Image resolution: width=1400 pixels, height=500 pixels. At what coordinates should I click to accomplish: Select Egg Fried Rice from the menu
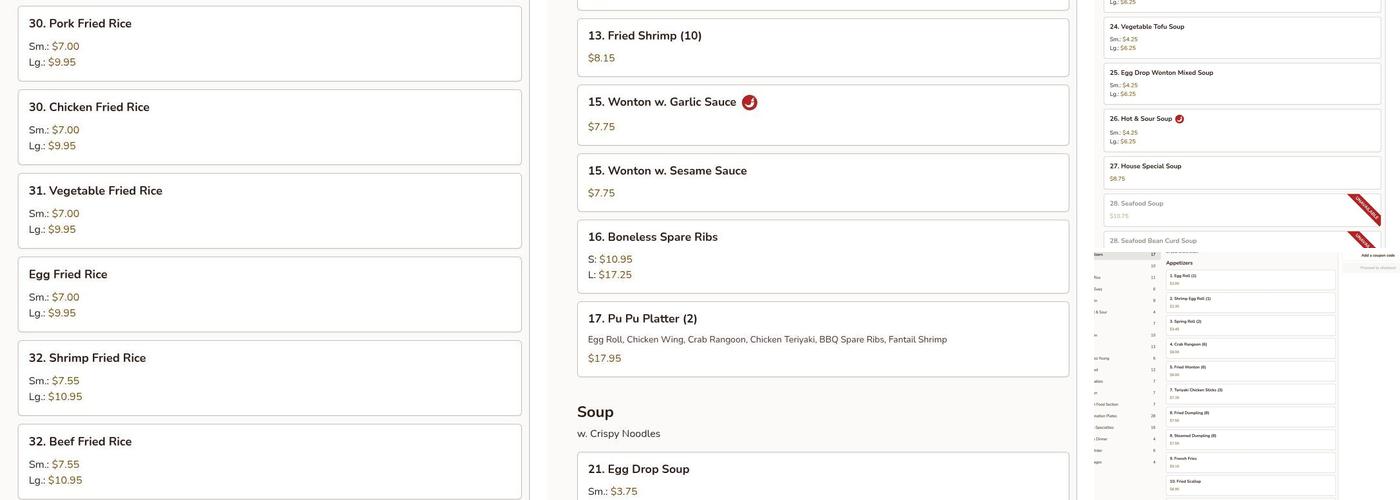click(269, 294)
